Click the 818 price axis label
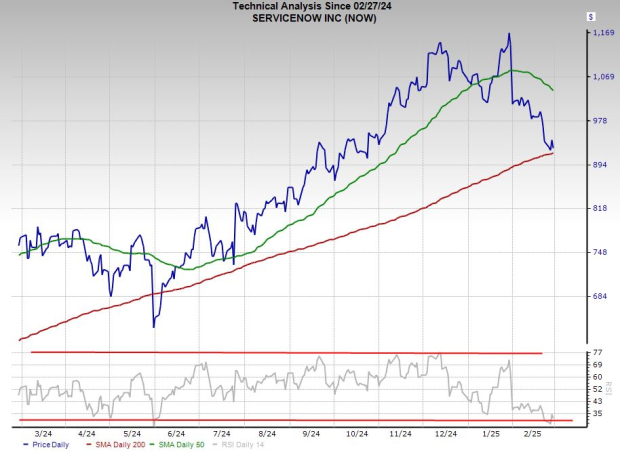The image size is (620, 452). (600, 208)
